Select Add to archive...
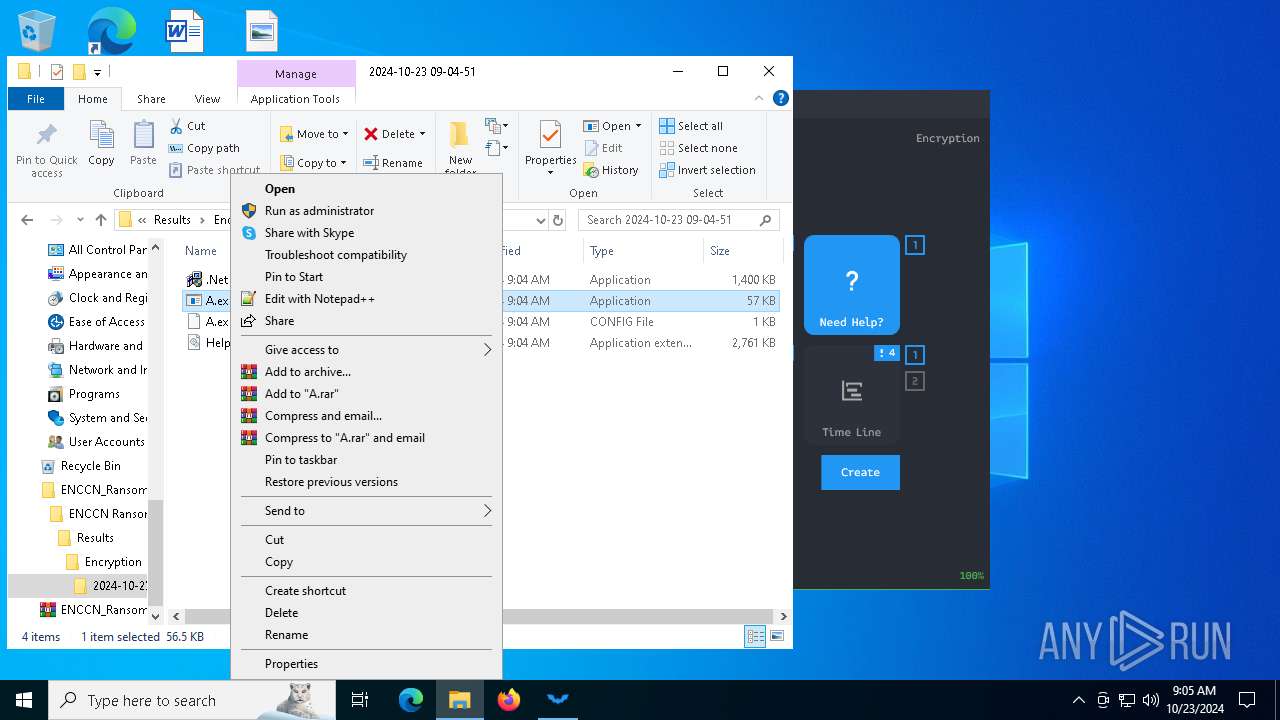1280x720 pixels. 366,372
